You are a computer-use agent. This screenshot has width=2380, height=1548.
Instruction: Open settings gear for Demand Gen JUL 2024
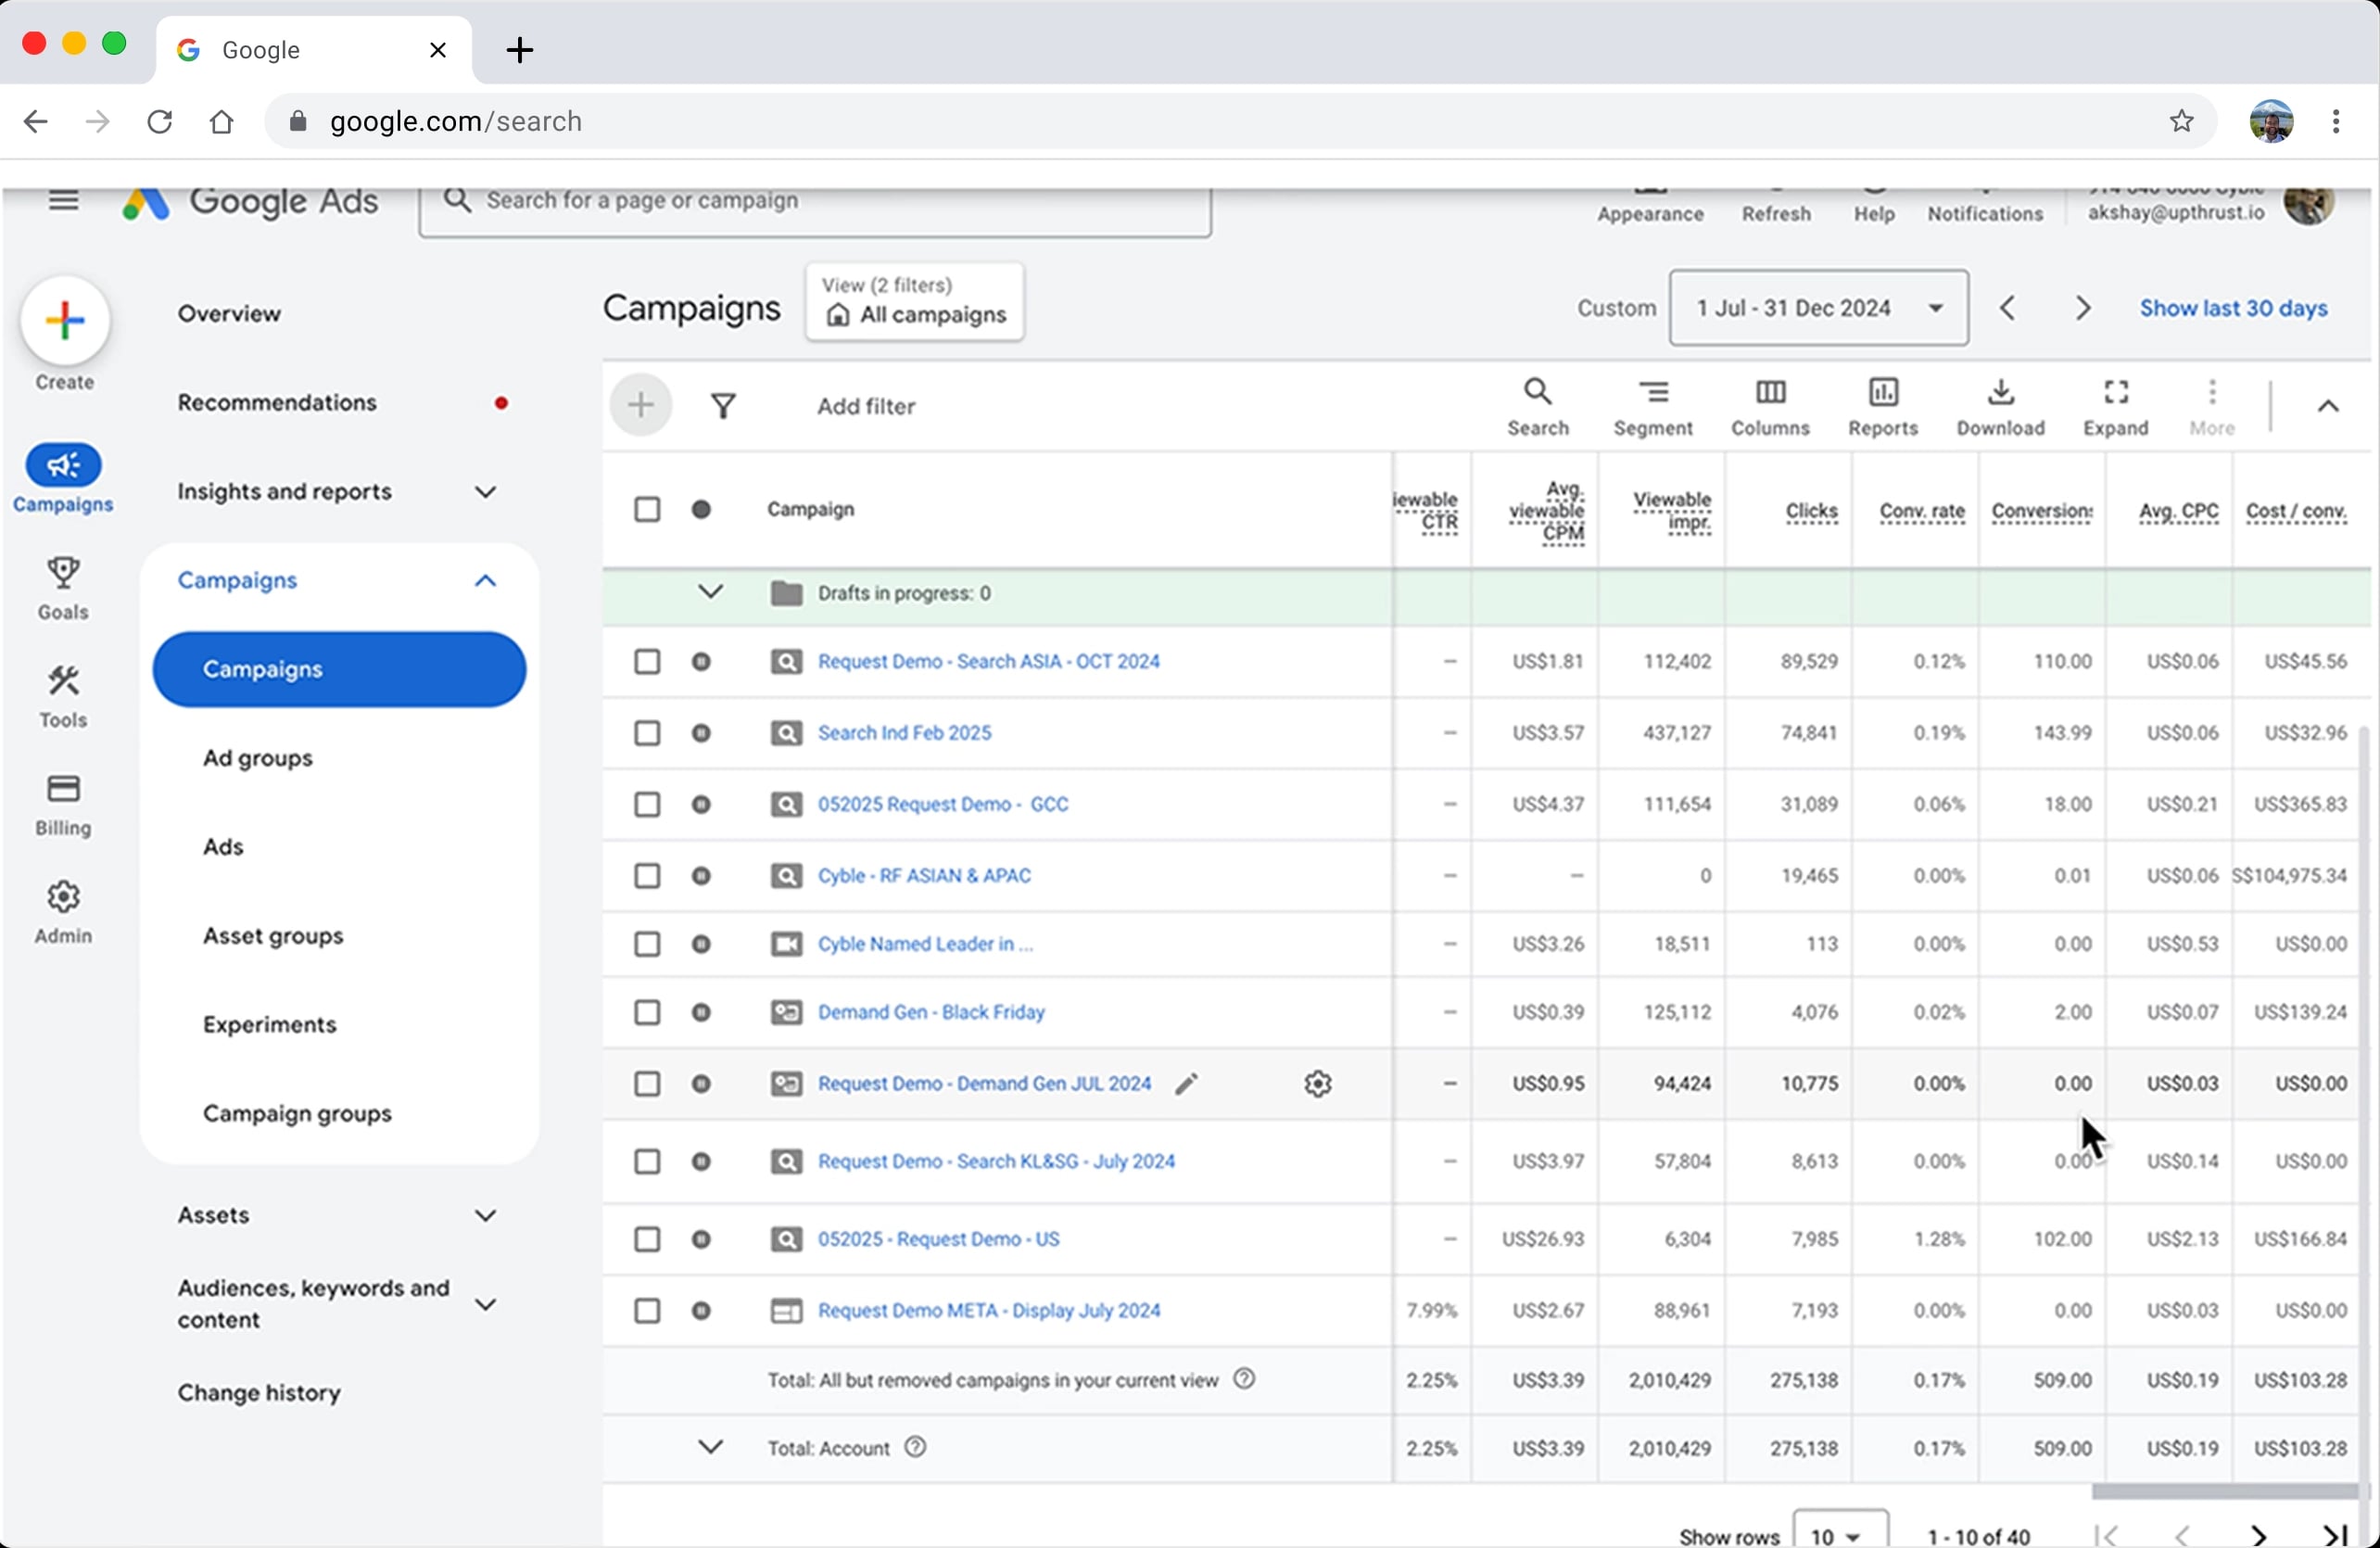coord(1318,1084)
